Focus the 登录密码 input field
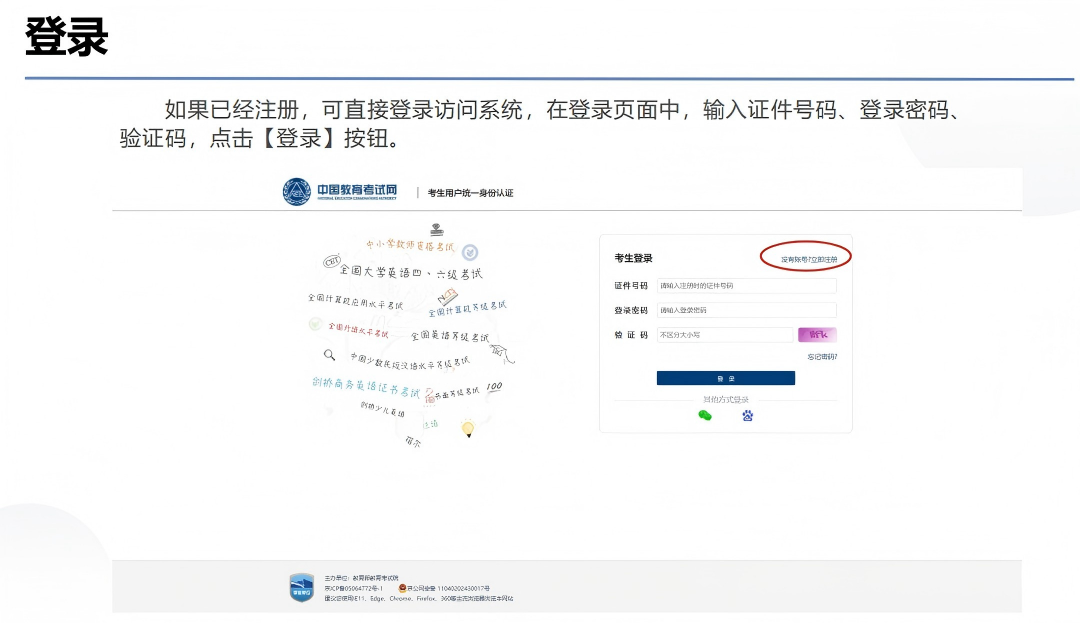The image size is (1080, 623). (746, 311)
